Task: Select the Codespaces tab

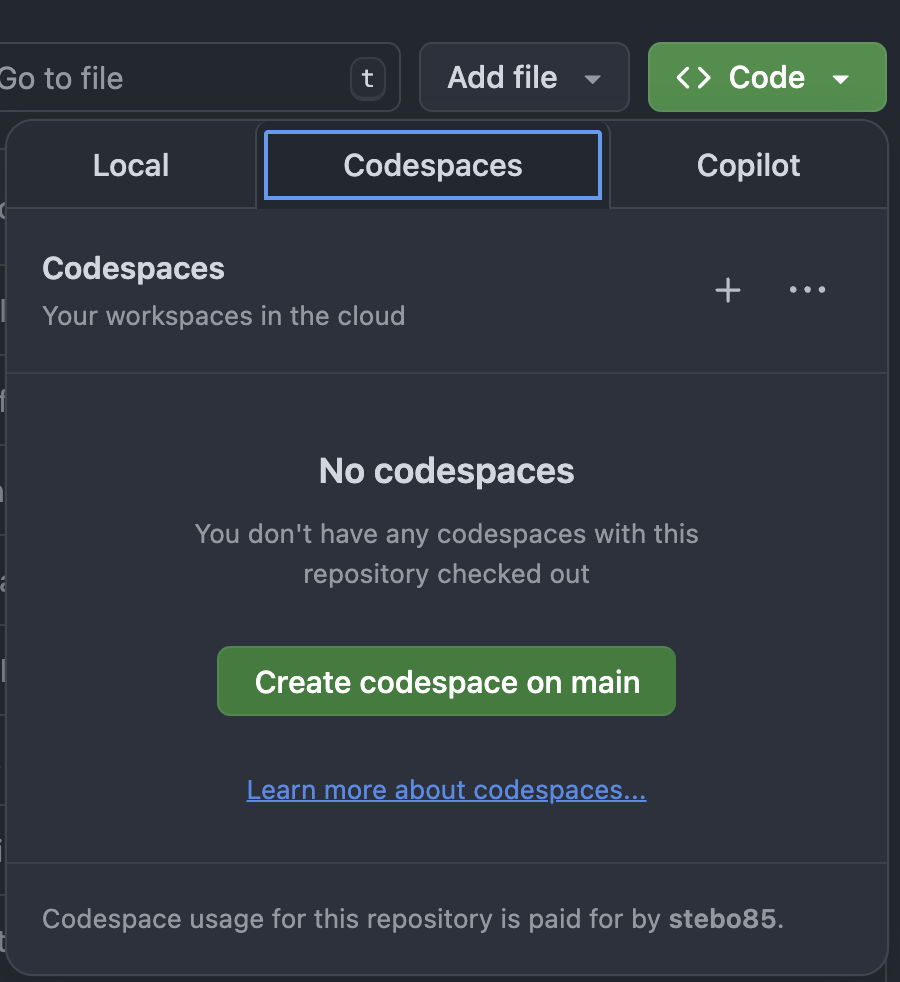Action: coord(432,165)
